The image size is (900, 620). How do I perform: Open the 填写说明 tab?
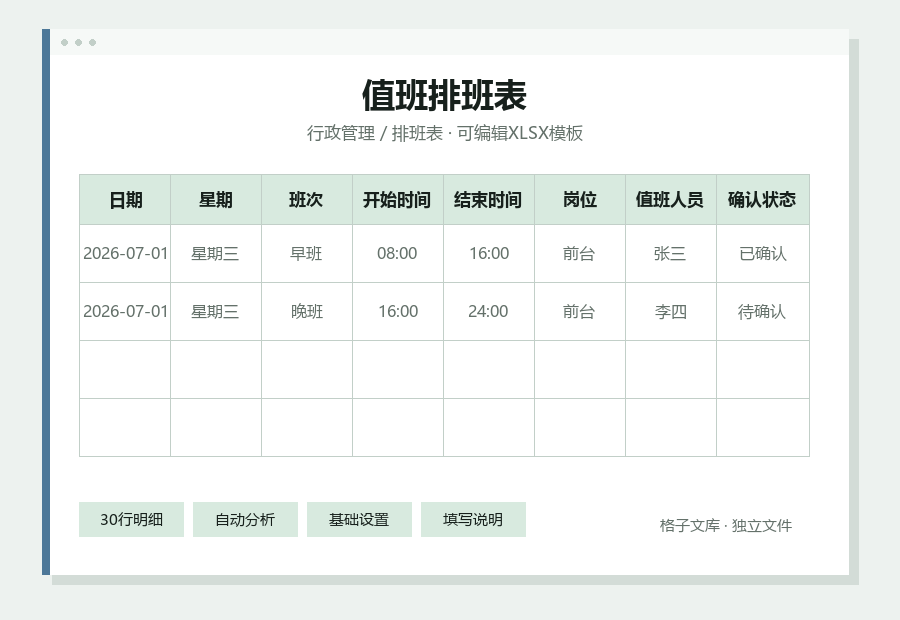(473, 520)
